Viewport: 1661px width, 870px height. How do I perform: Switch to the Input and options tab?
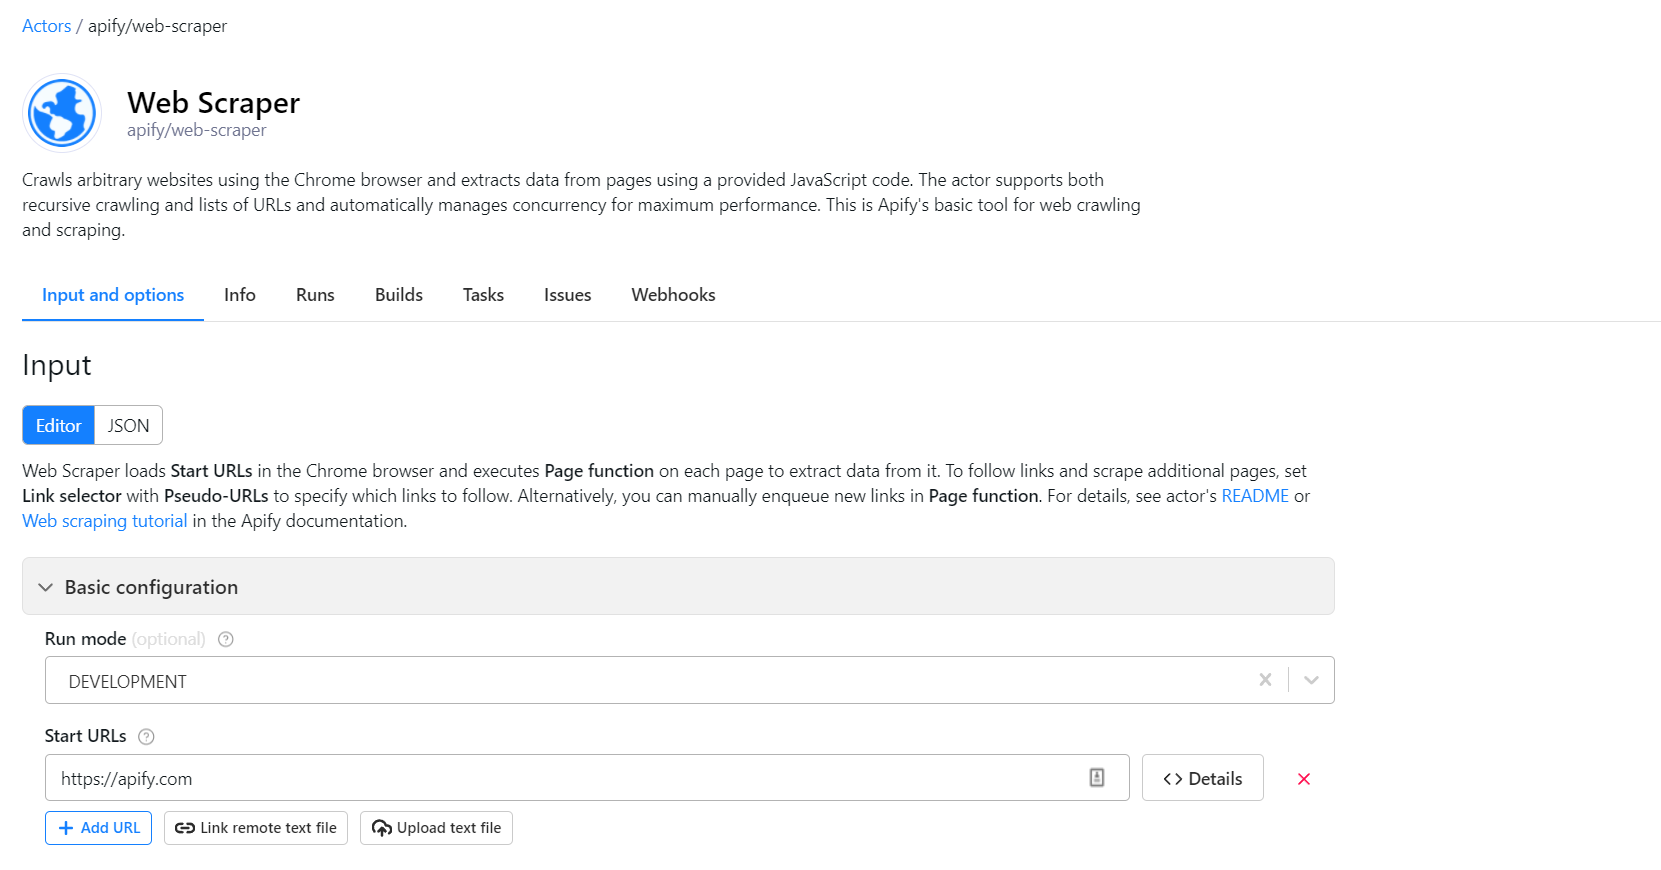(113, 295)
